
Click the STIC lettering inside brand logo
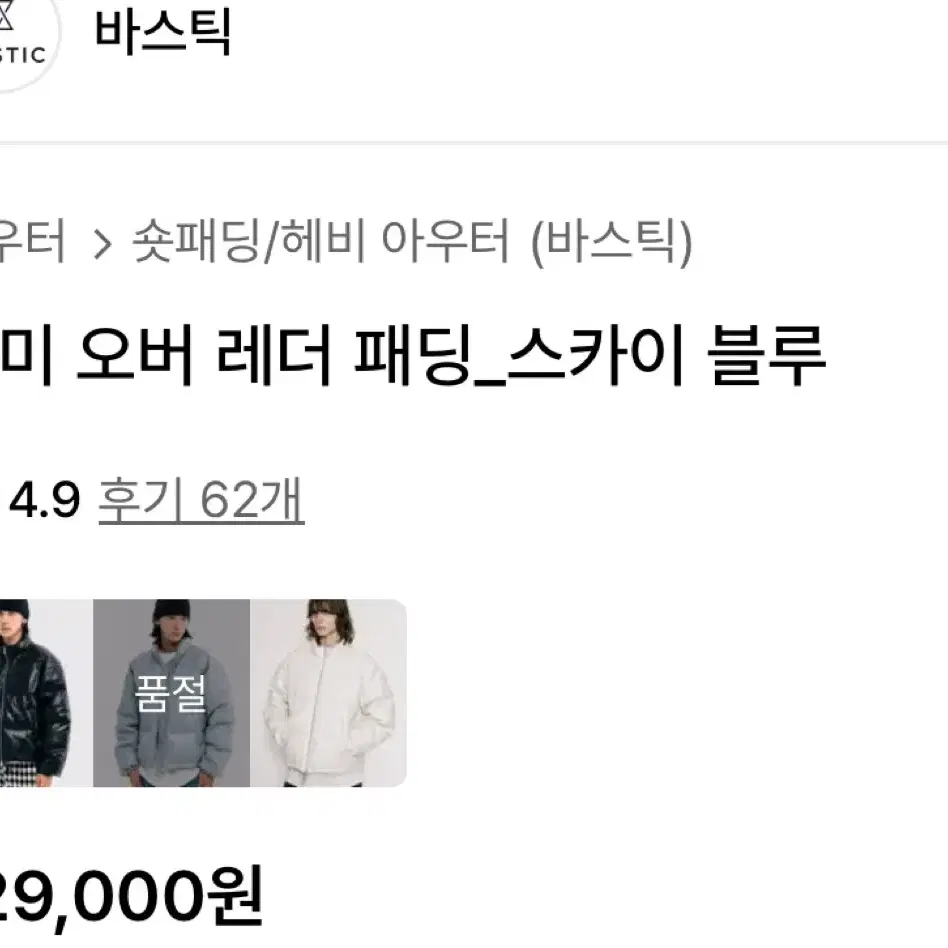point(22,56)
